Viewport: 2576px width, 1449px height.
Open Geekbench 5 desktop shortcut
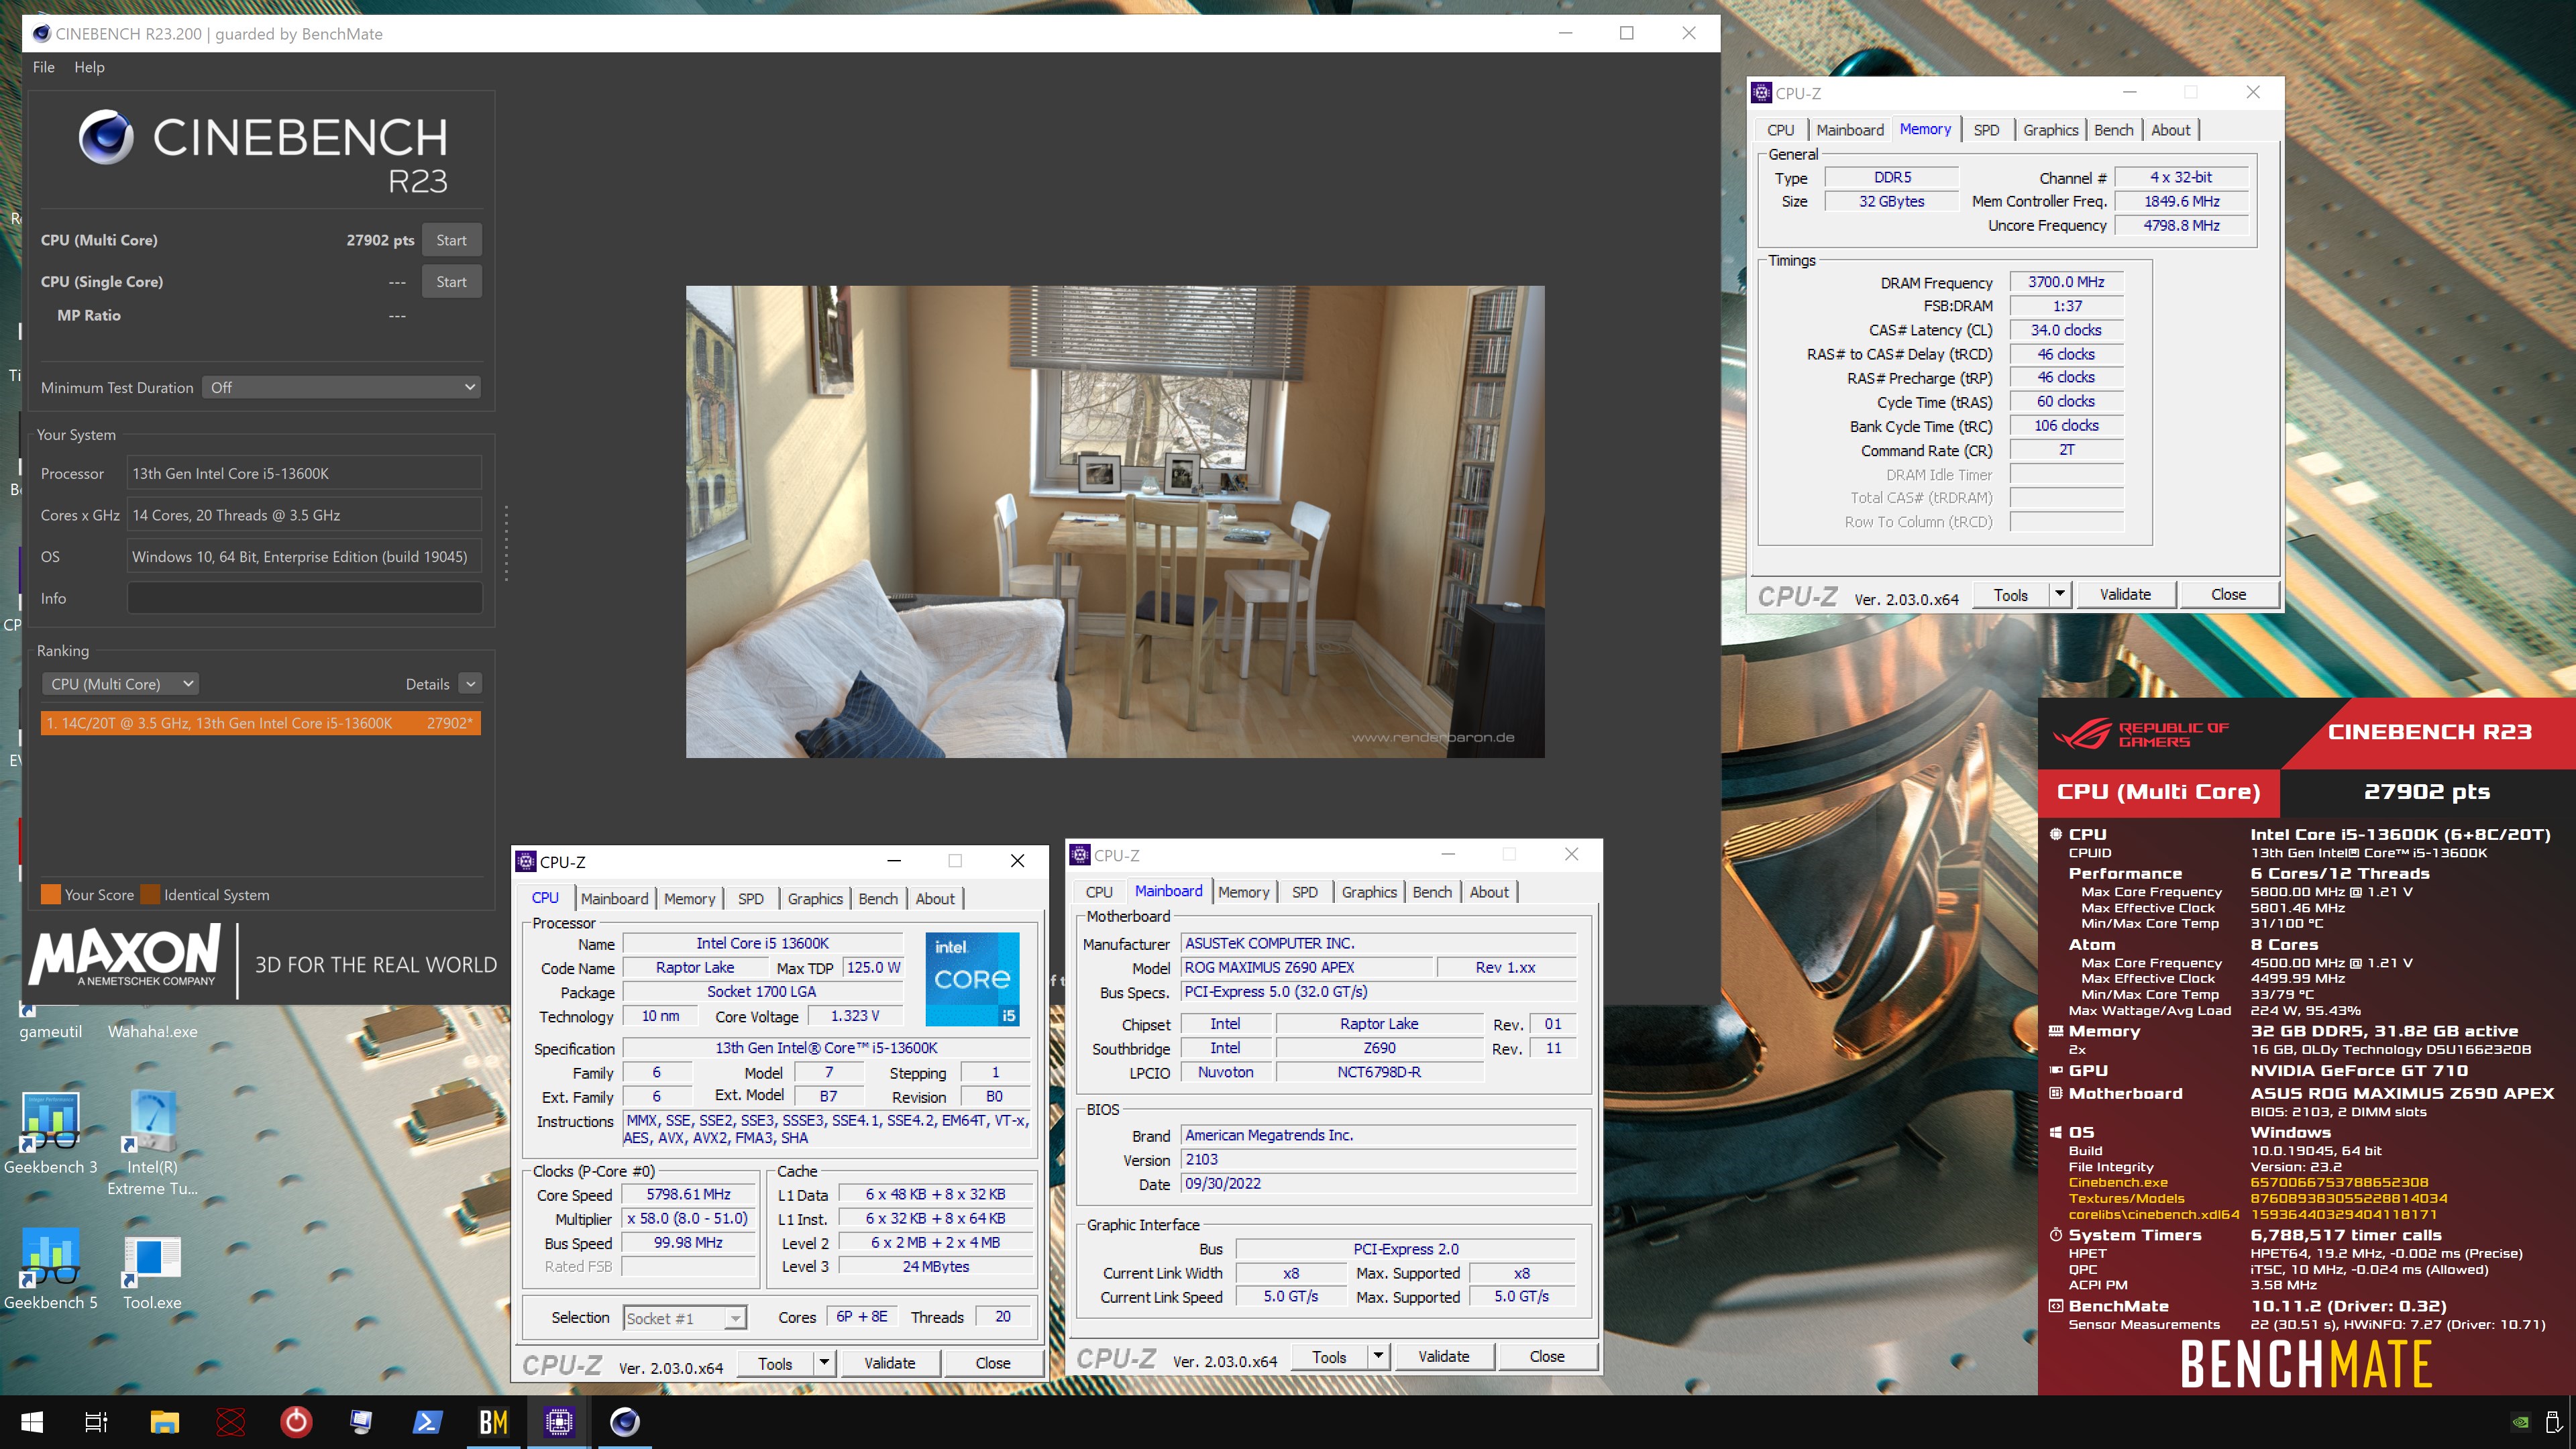[x=50, y=1268]
